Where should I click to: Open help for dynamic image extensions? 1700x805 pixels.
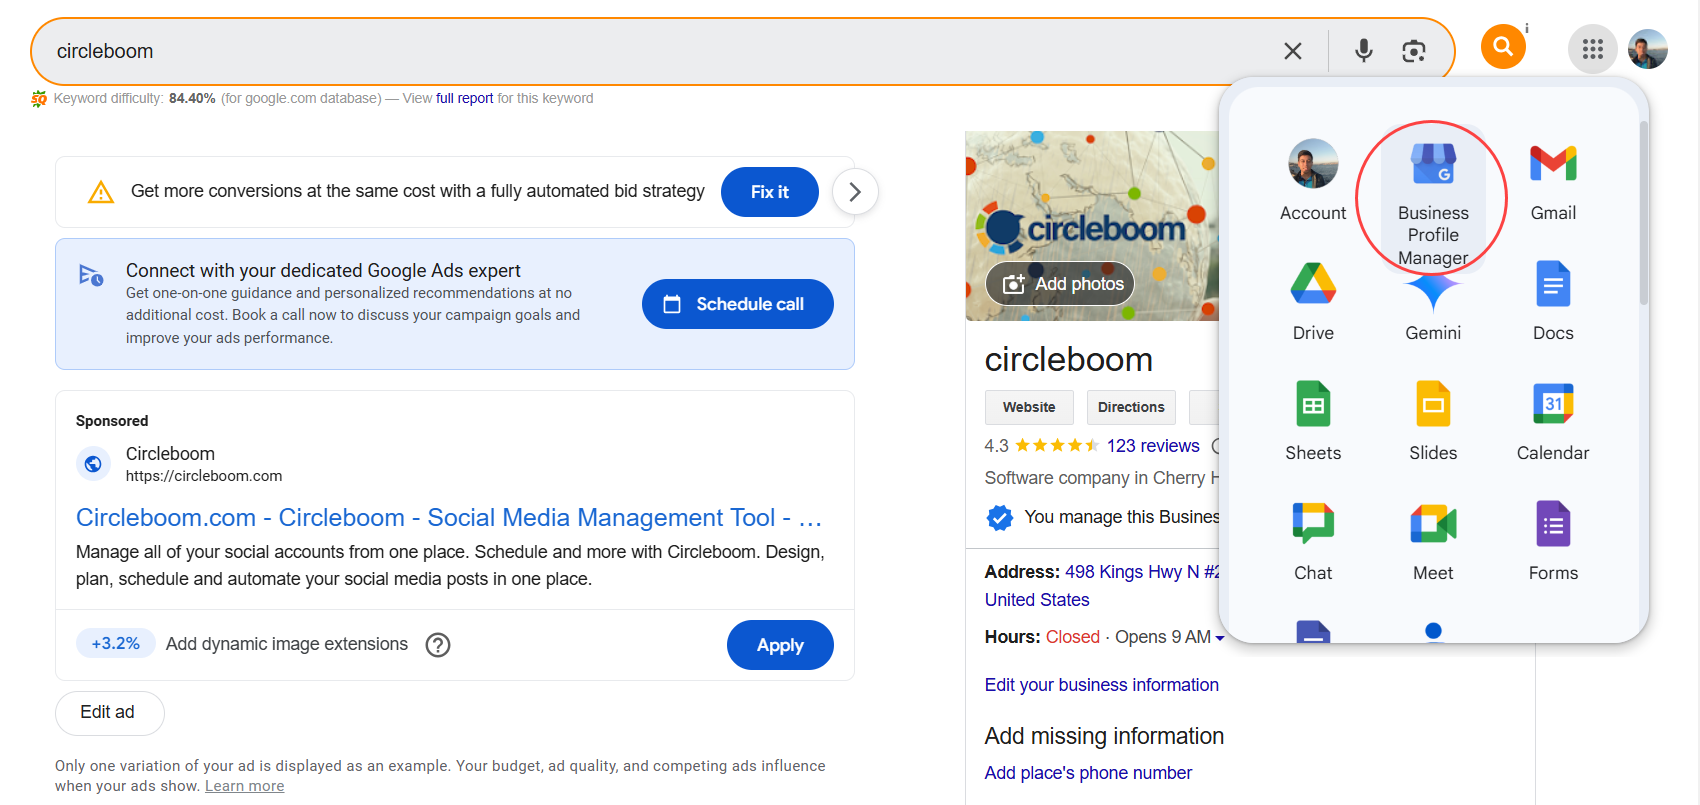[437, 645]
